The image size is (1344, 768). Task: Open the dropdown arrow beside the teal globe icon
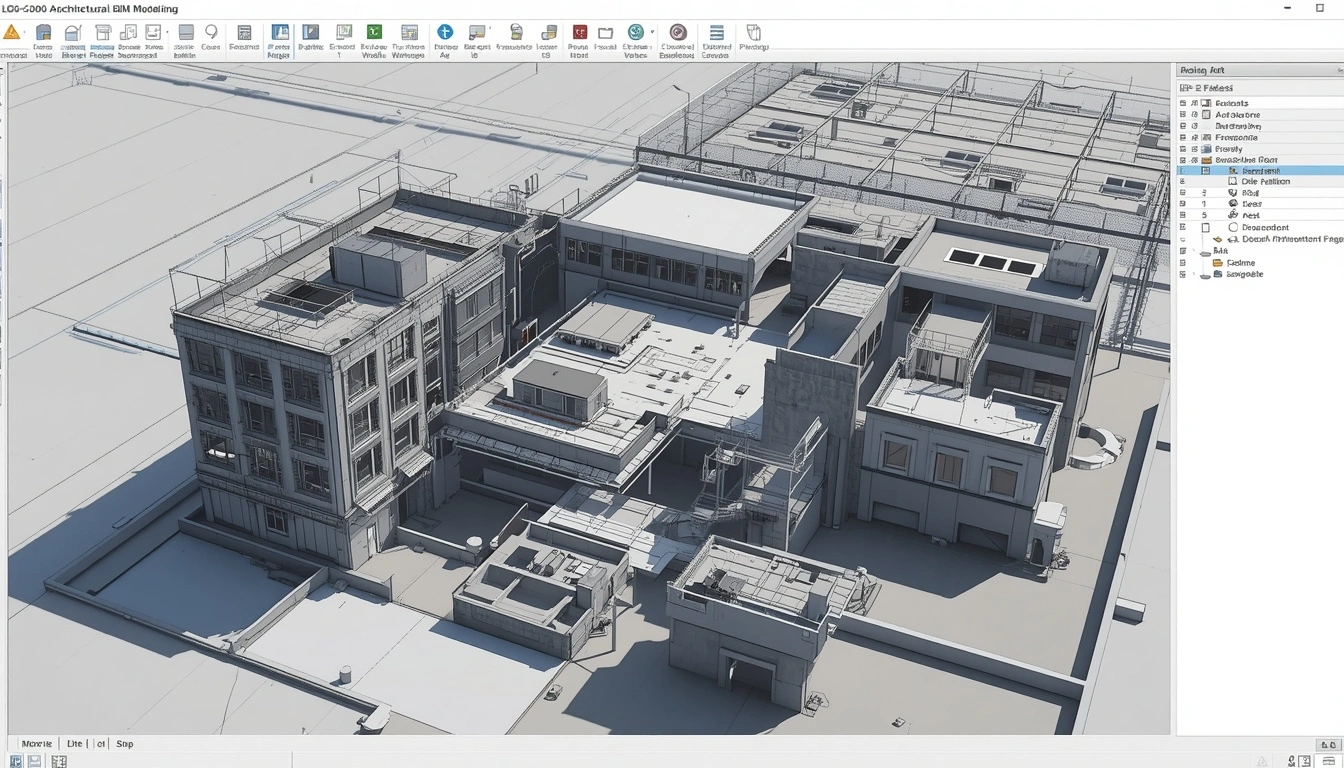tap(652, 32)
